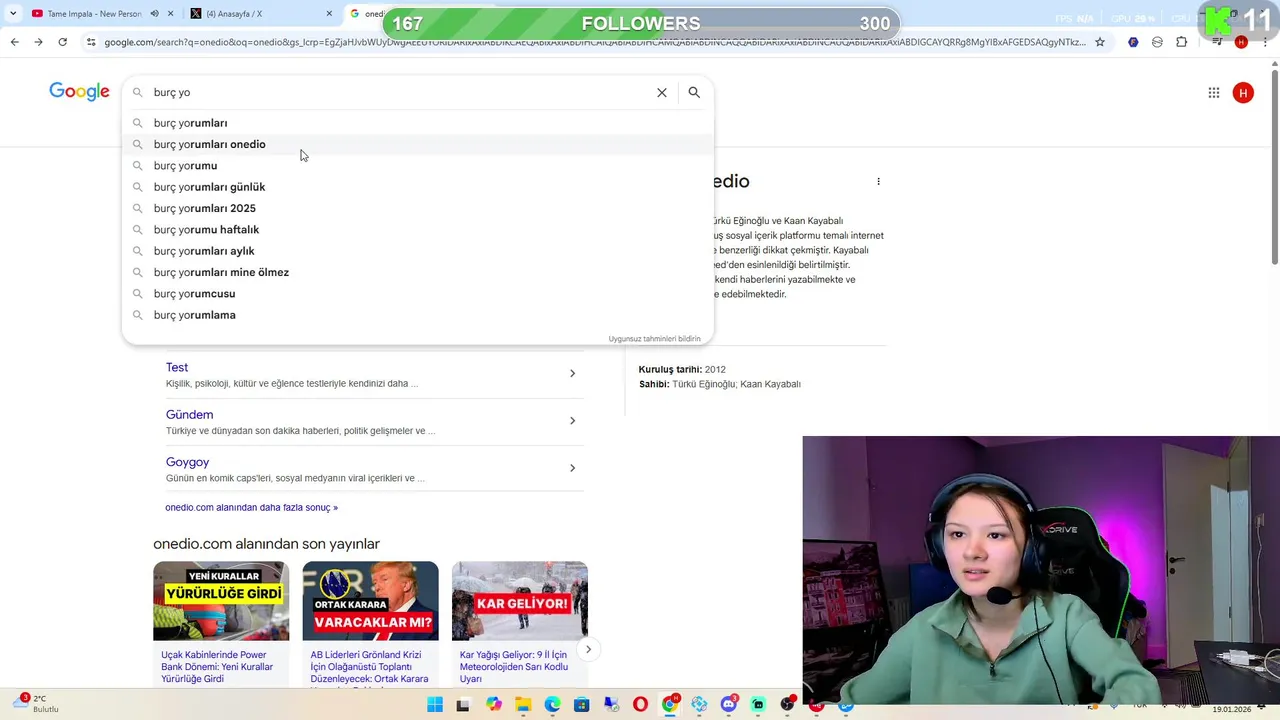Open the Test sitelink title

click(x=177, y=367)
